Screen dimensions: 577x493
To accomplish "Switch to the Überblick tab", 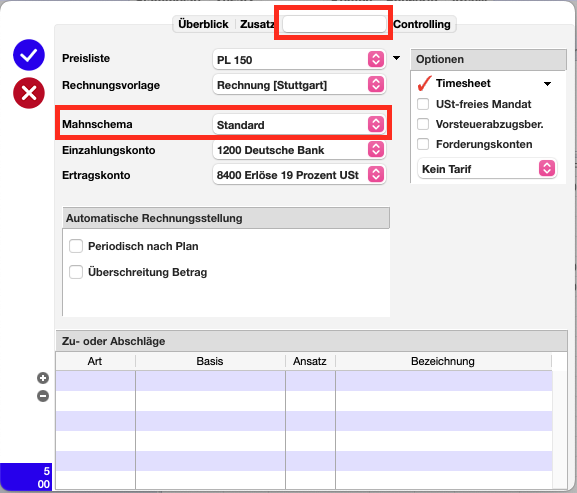I will coord(203,24).
